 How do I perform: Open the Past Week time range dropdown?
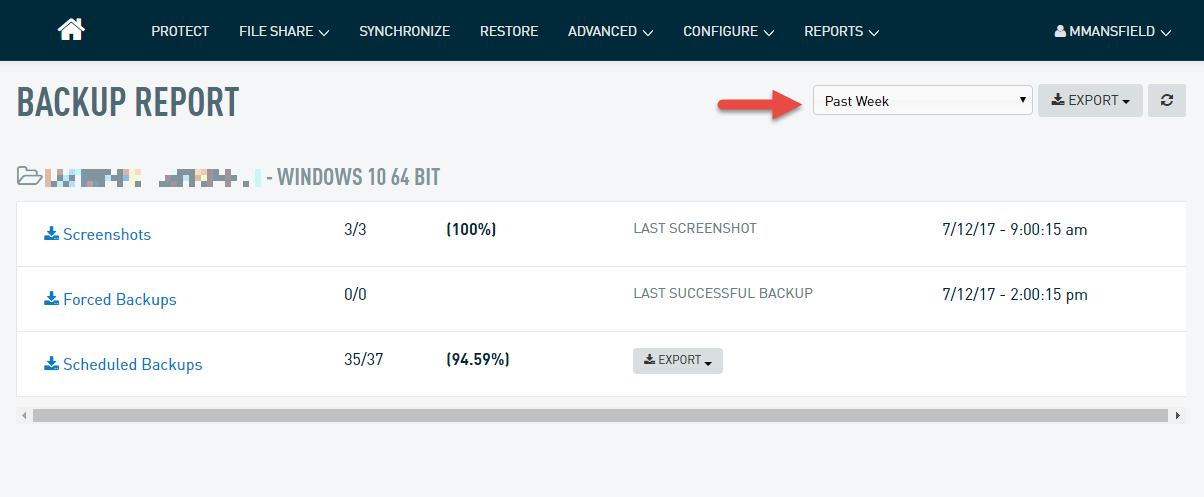coord(922,100)
